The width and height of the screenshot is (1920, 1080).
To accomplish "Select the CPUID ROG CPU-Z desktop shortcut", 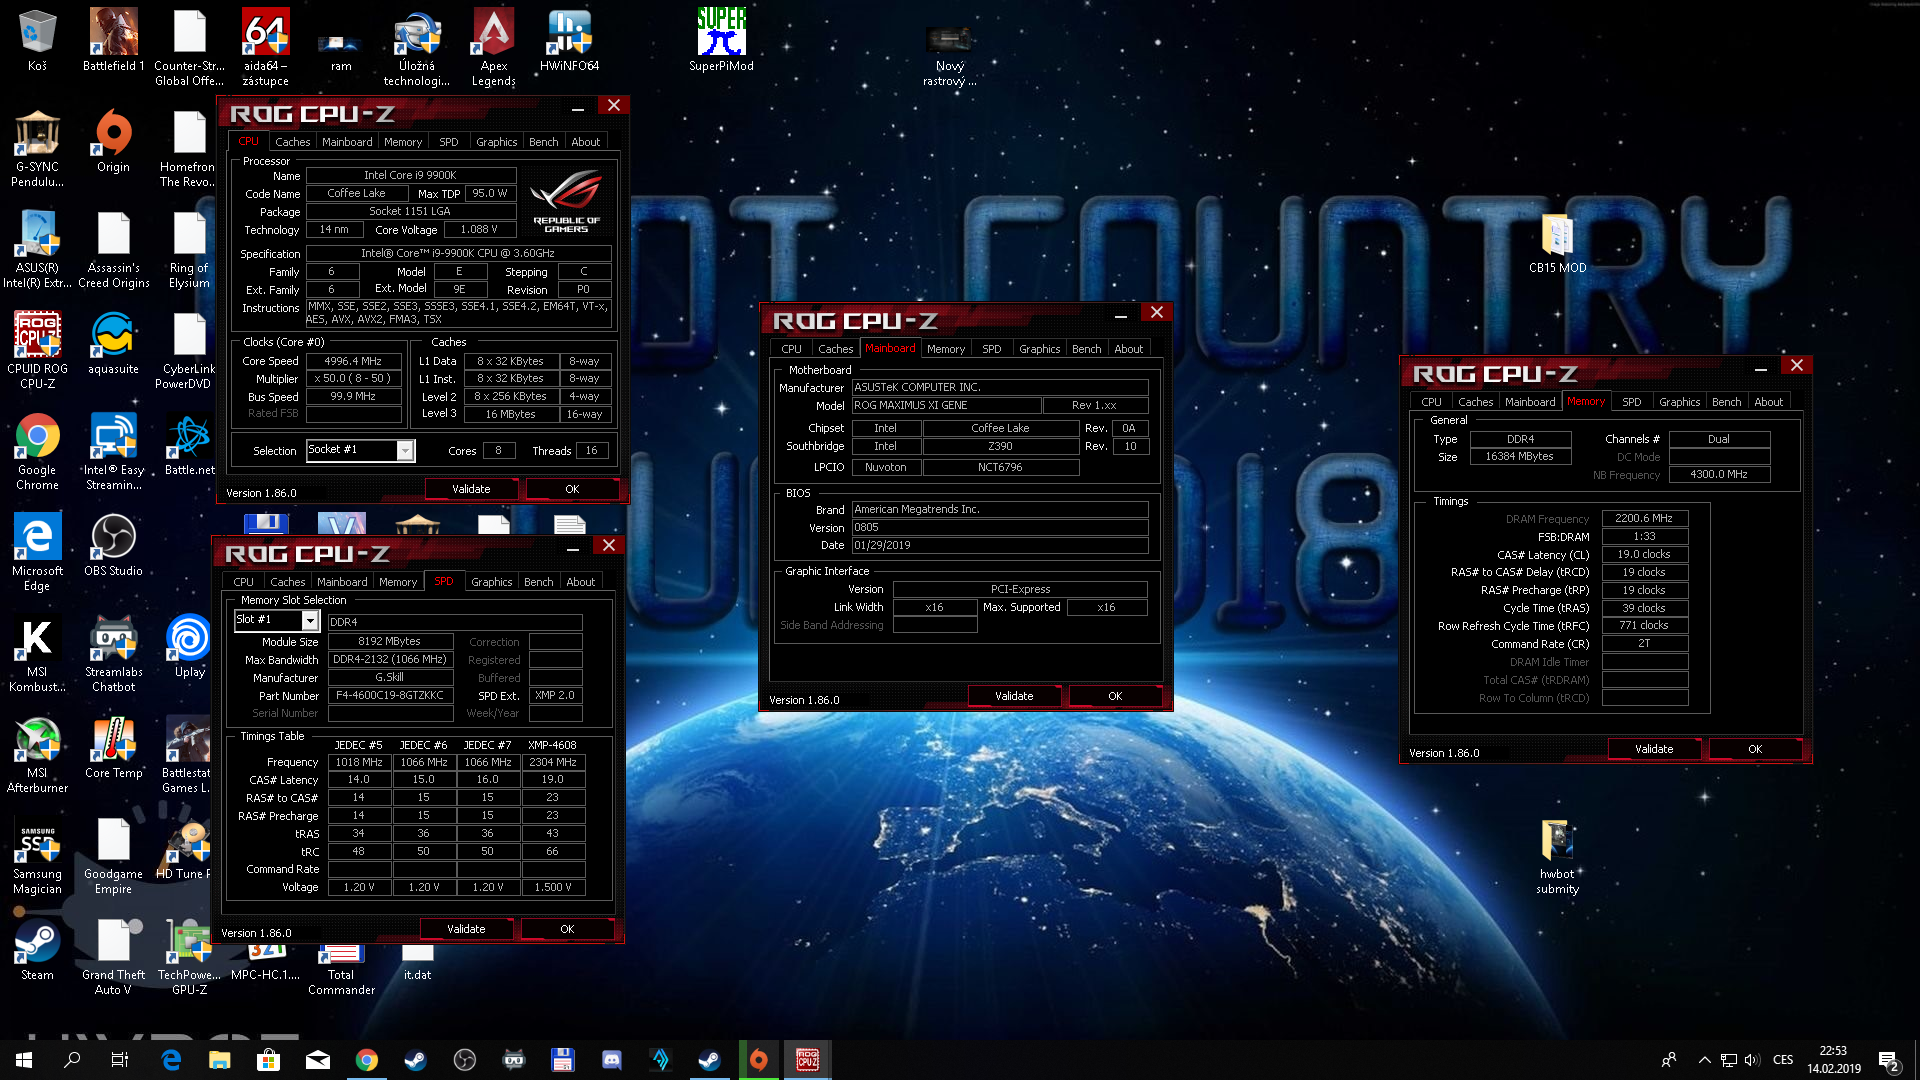I will click(37, 350).
